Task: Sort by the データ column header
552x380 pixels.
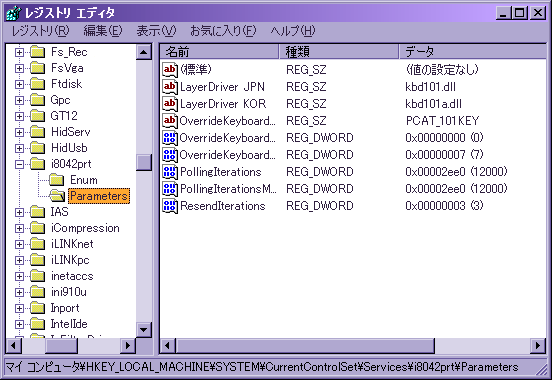Action: click(473, 52)
